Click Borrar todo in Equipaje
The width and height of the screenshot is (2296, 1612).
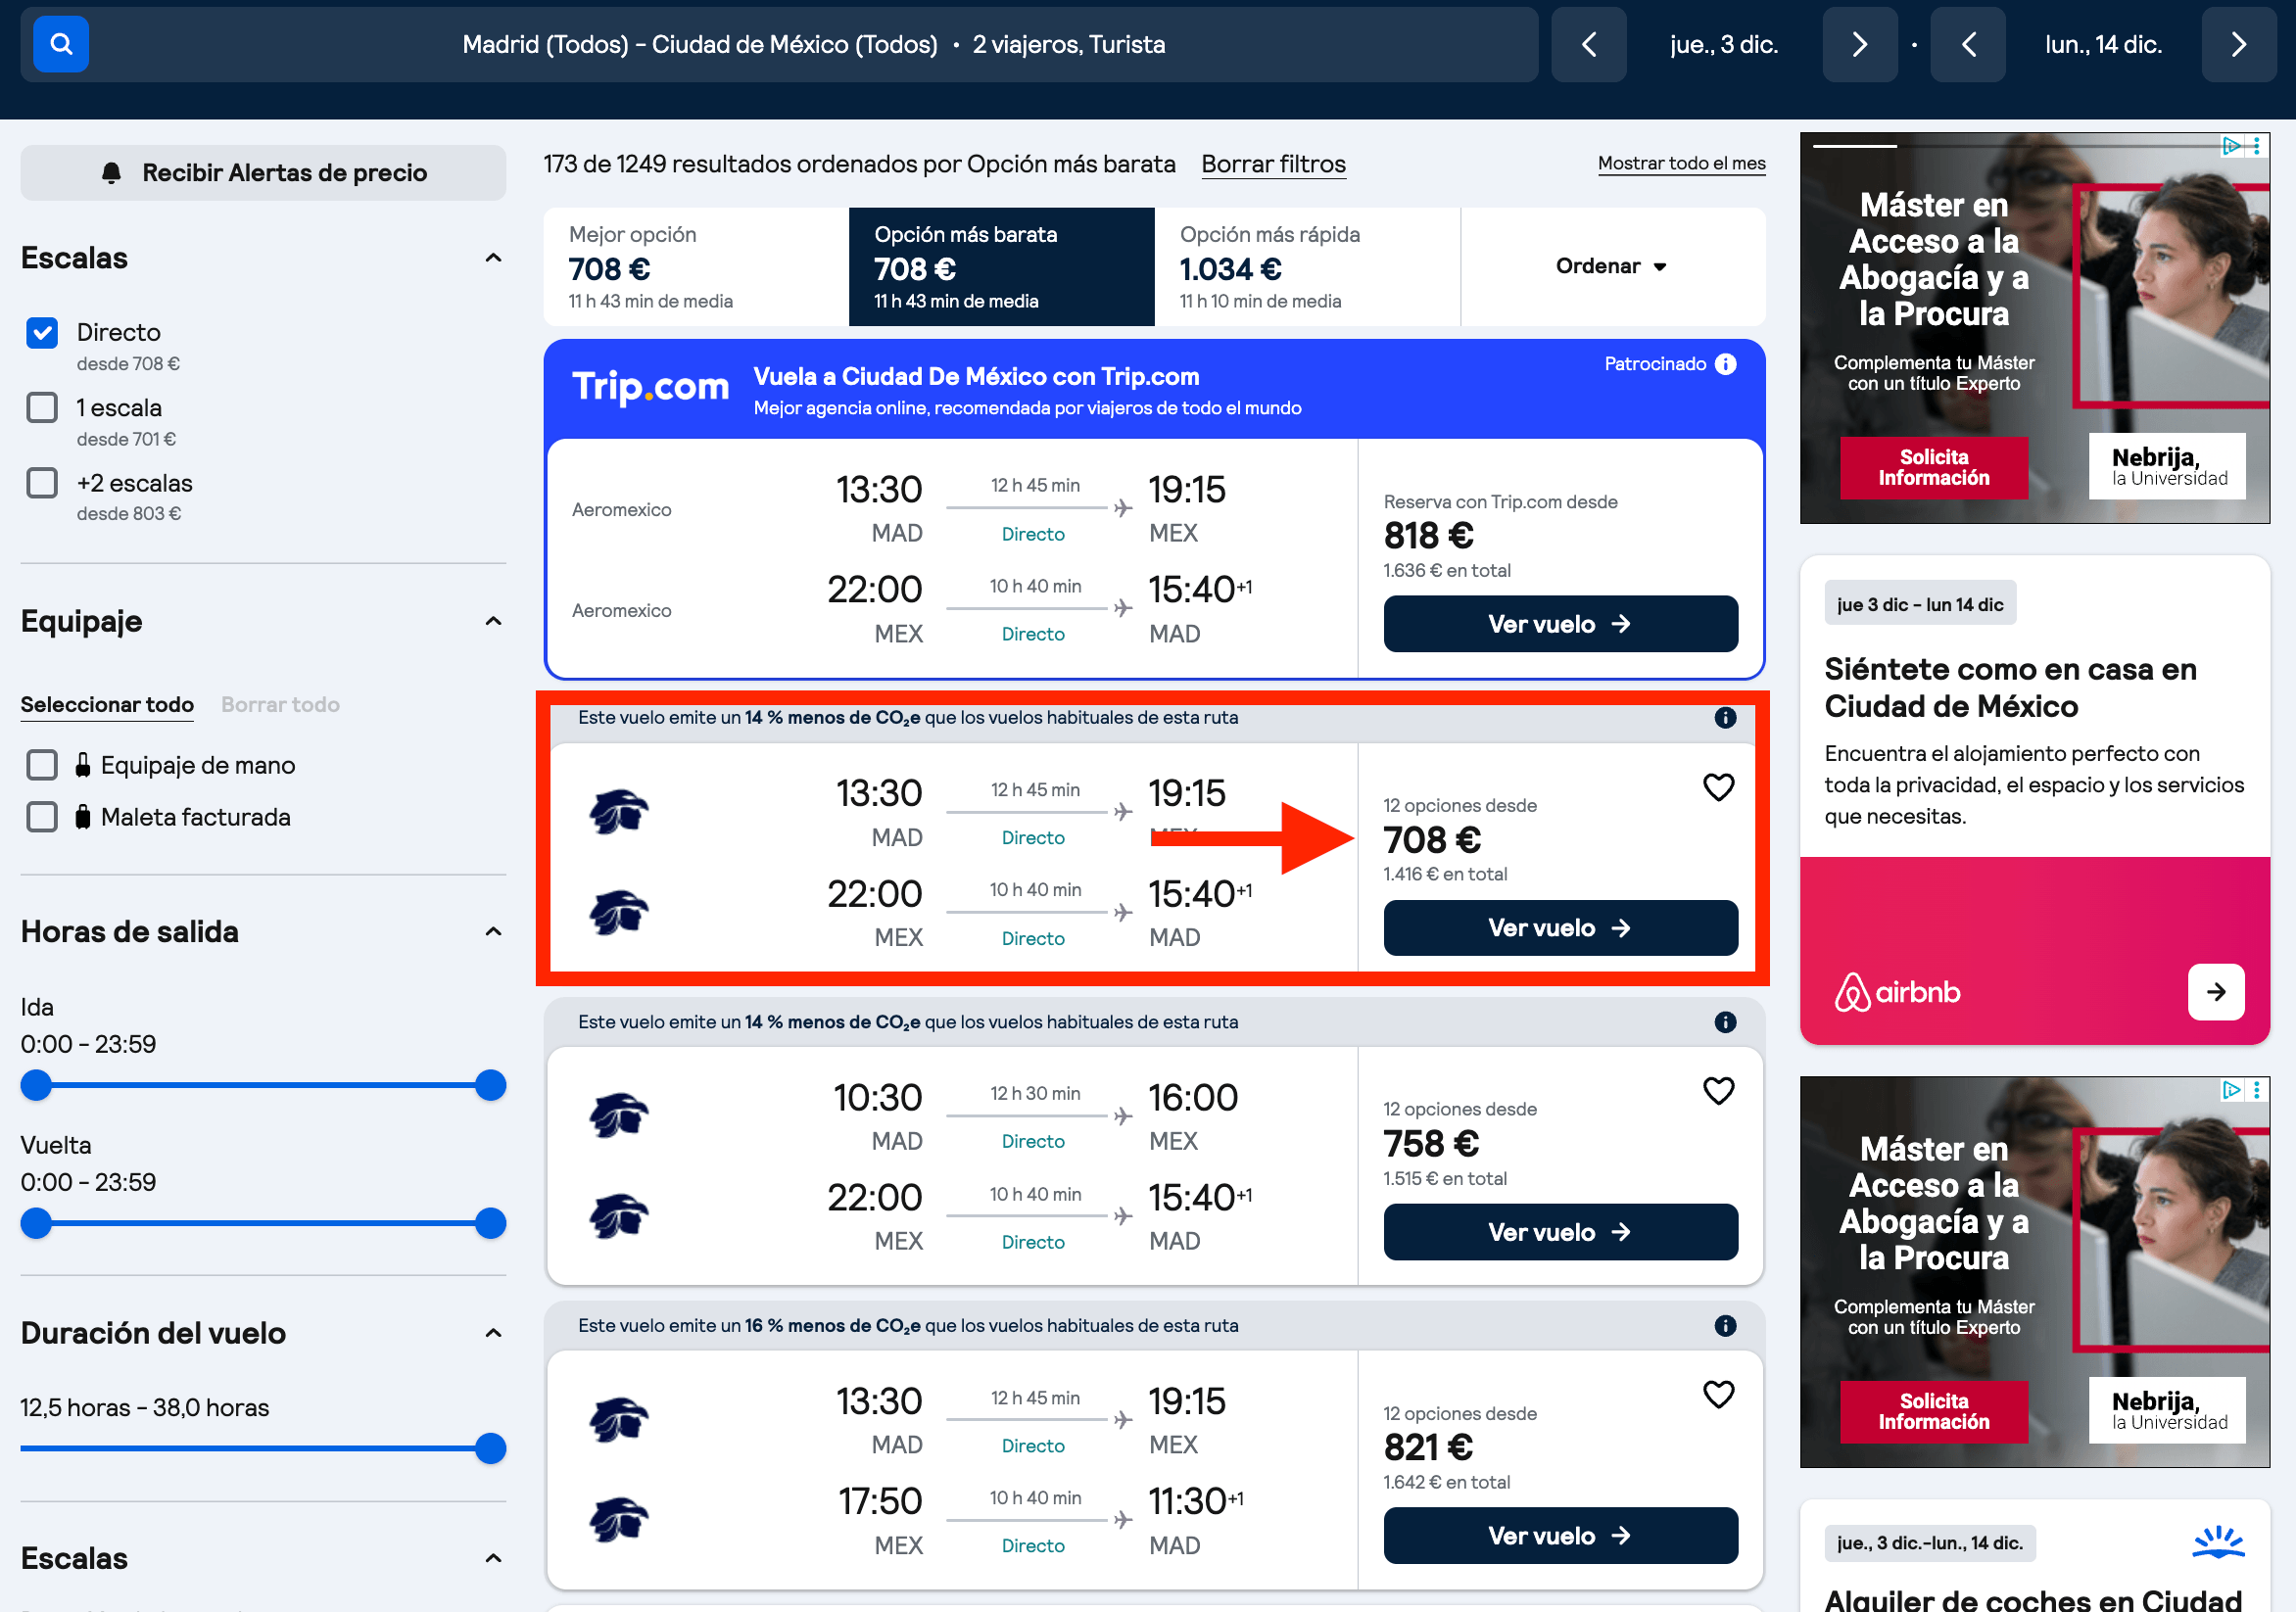280,704
